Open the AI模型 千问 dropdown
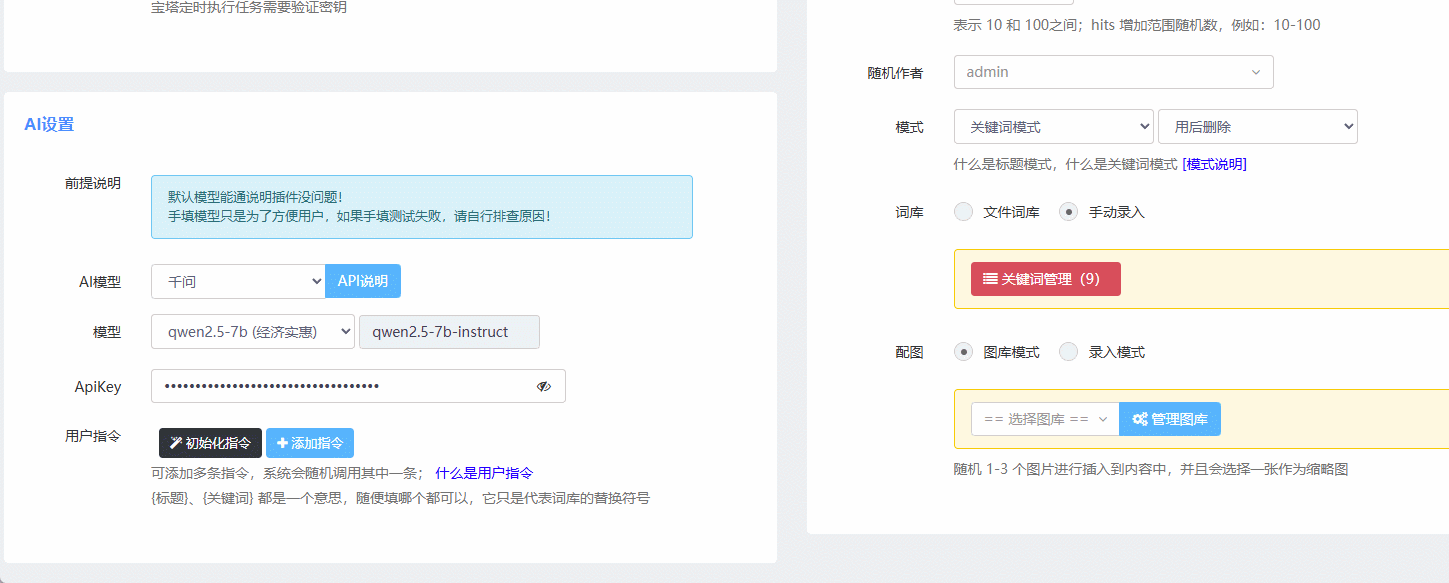 pos(238,282)
